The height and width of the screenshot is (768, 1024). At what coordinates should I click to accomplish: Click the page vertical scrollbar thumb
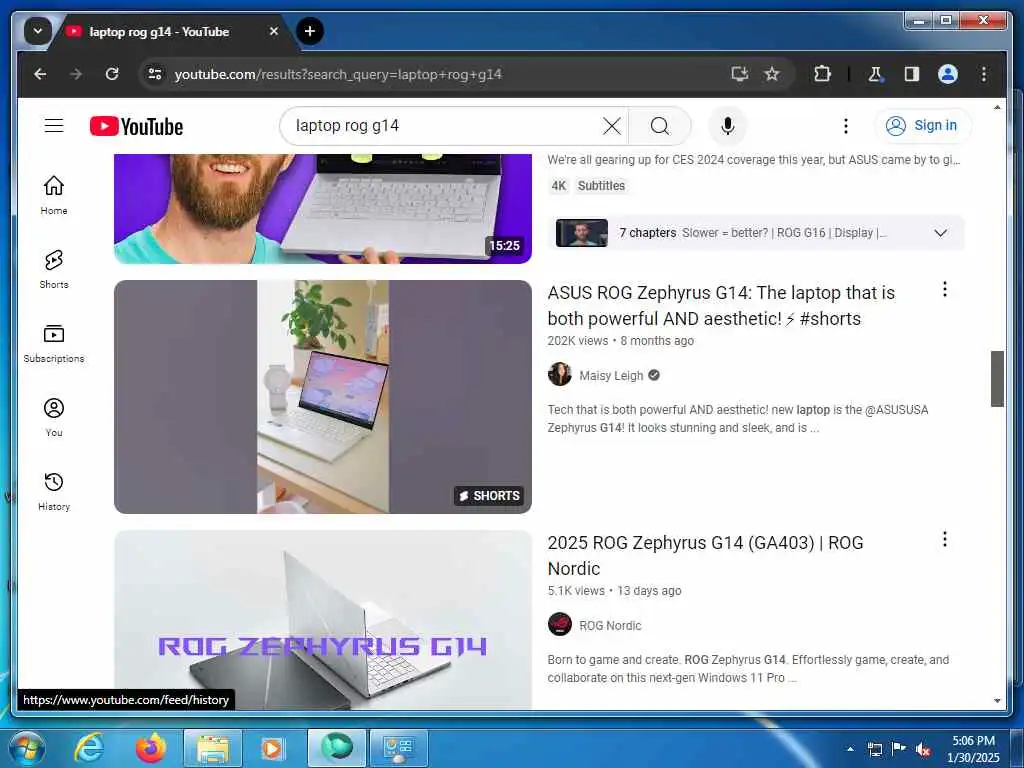[997, 379]
